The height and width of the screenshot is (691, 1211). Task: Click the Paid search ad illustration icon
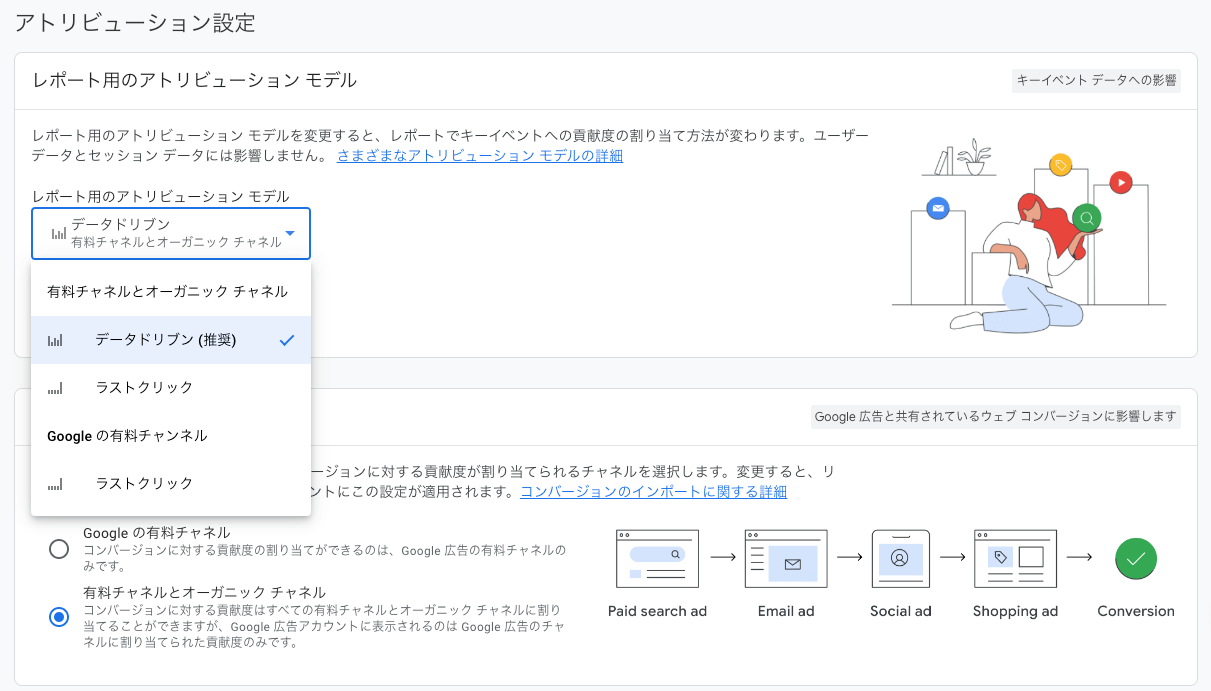[x=657, y=559]
